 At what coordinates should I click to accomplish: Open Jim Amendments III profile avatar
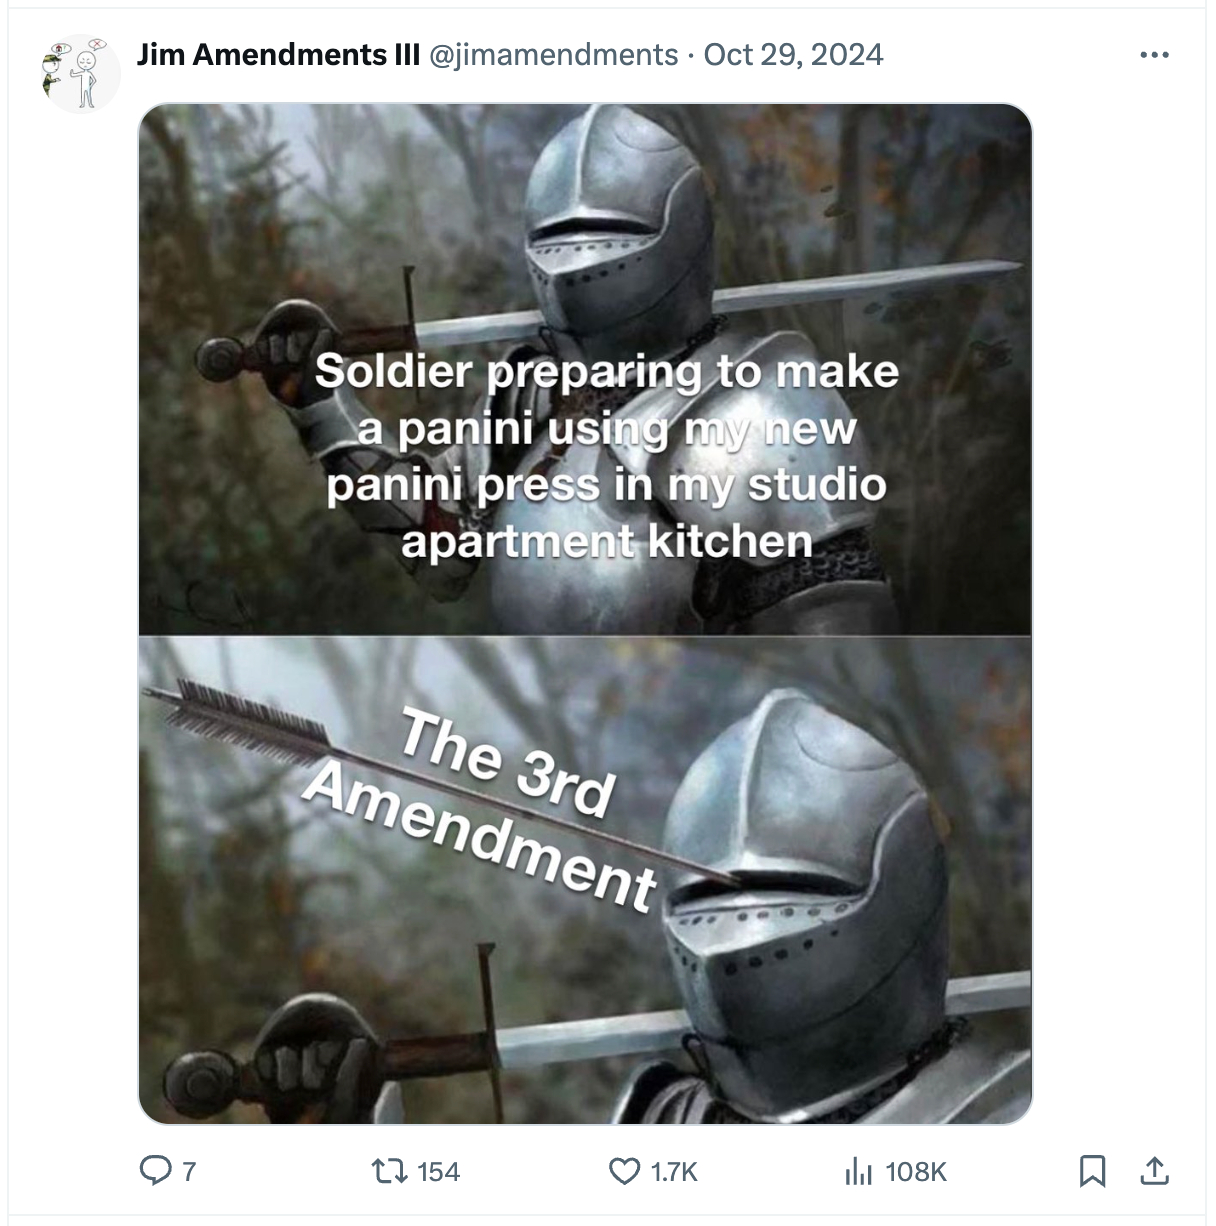point(80,73)
